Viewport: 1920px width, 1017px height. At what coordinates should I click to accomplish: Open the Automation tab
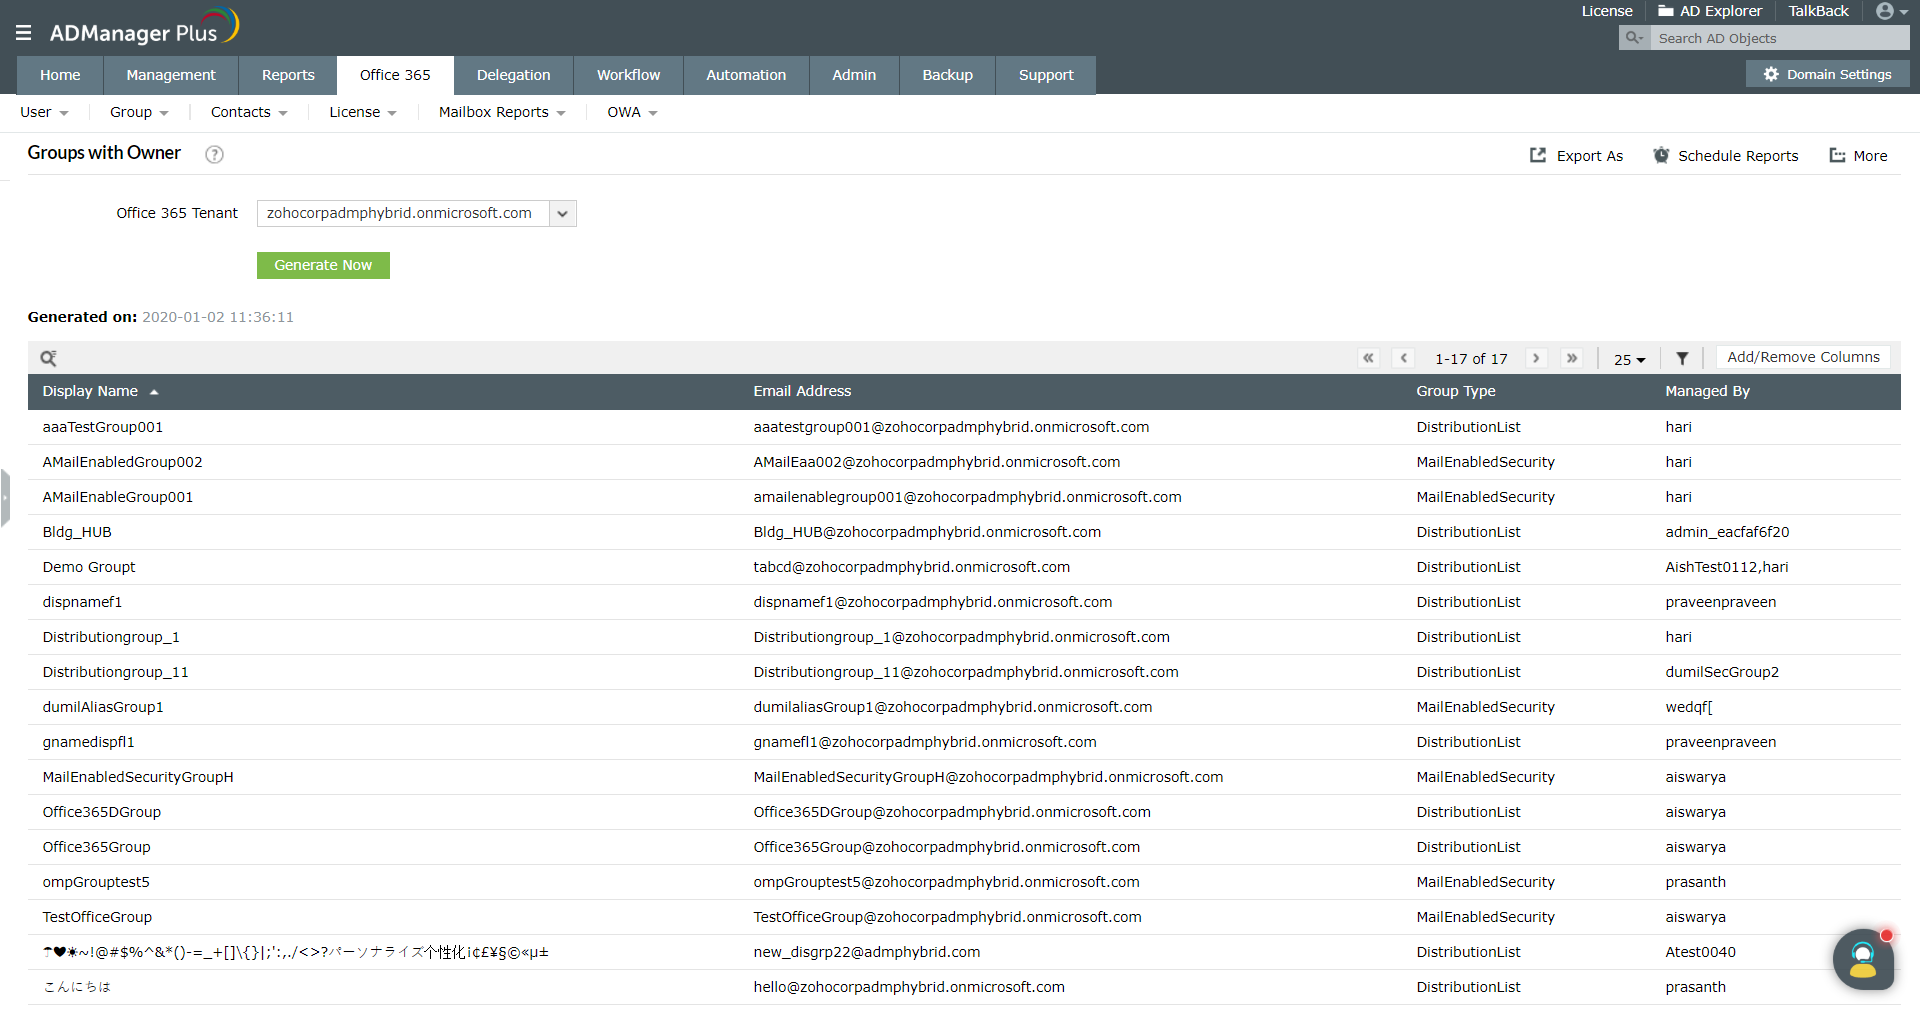(x=745, y=74)
